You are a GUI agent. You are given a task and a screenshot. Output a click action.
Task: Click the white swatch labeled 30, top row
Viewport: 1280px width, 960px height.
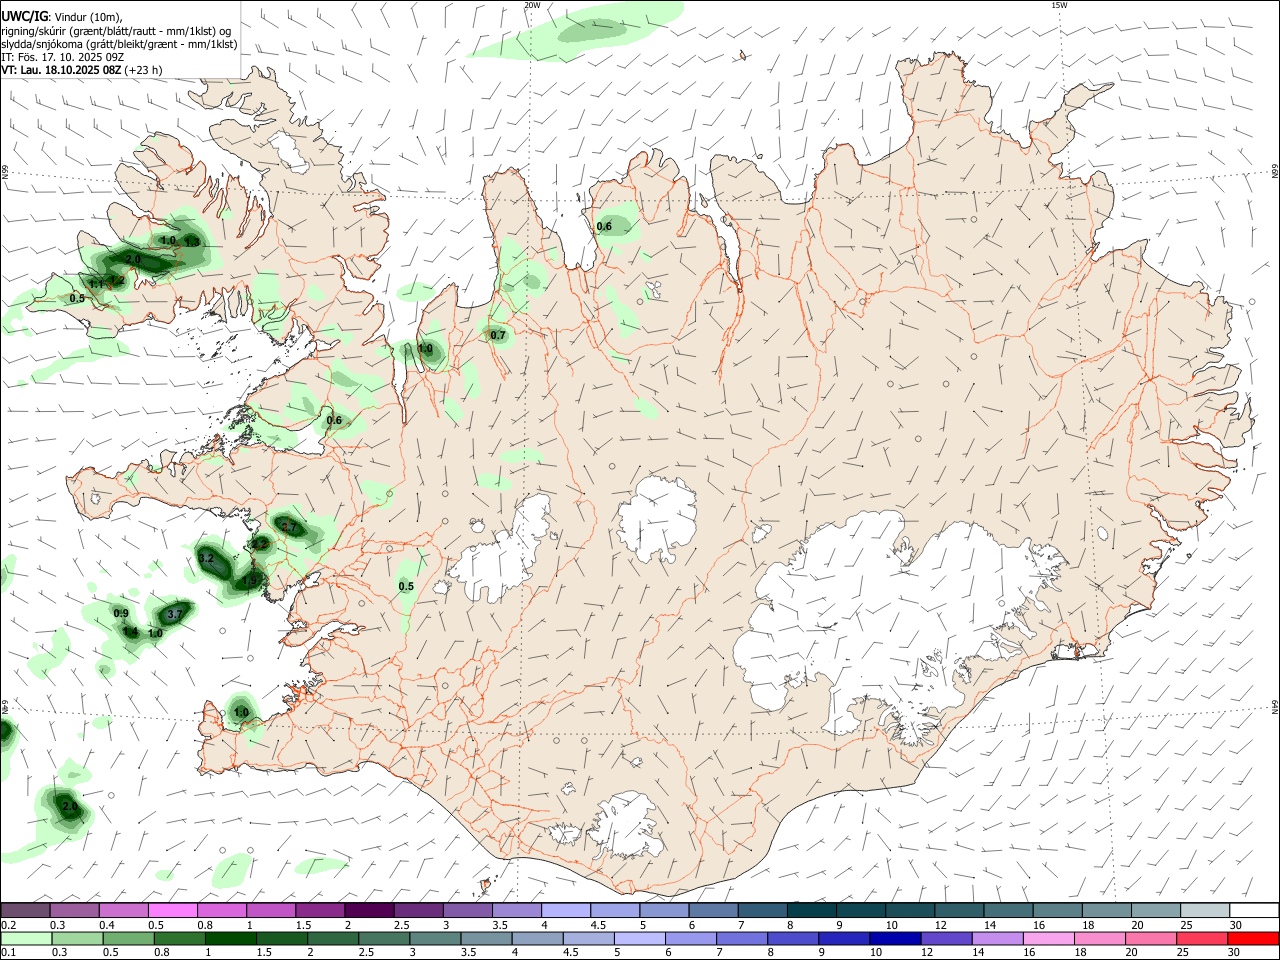pos(1253,910)
